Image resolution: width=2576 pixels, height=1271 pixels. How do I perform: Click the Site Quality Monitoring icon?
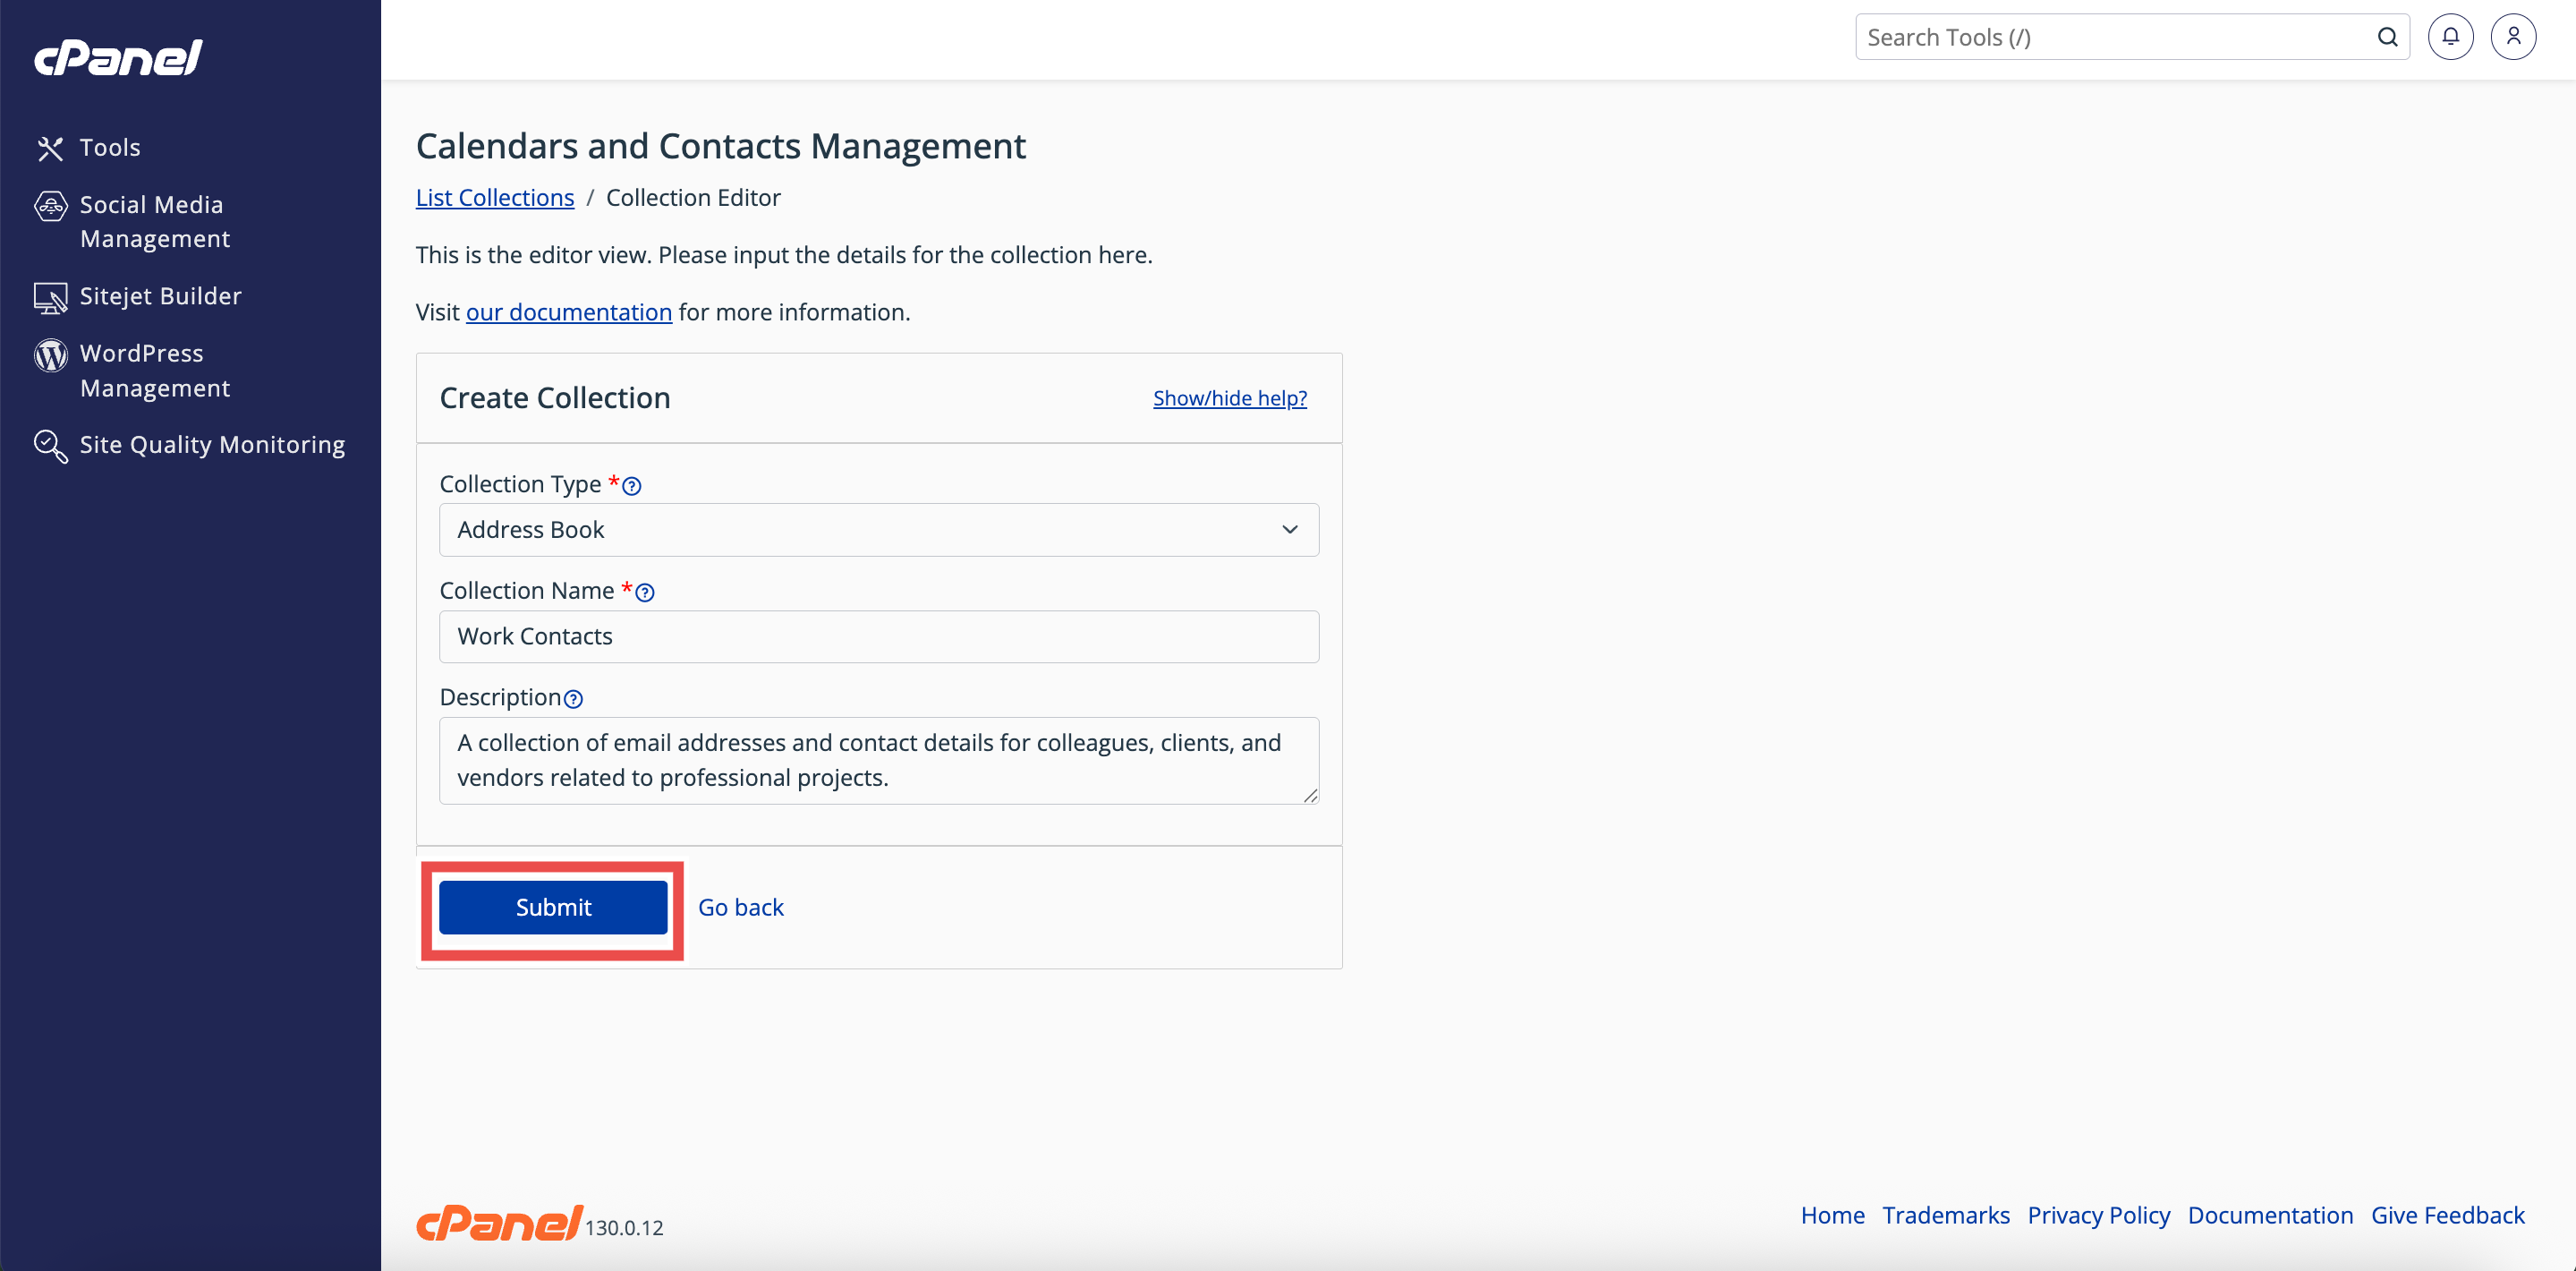click(50, 445)
